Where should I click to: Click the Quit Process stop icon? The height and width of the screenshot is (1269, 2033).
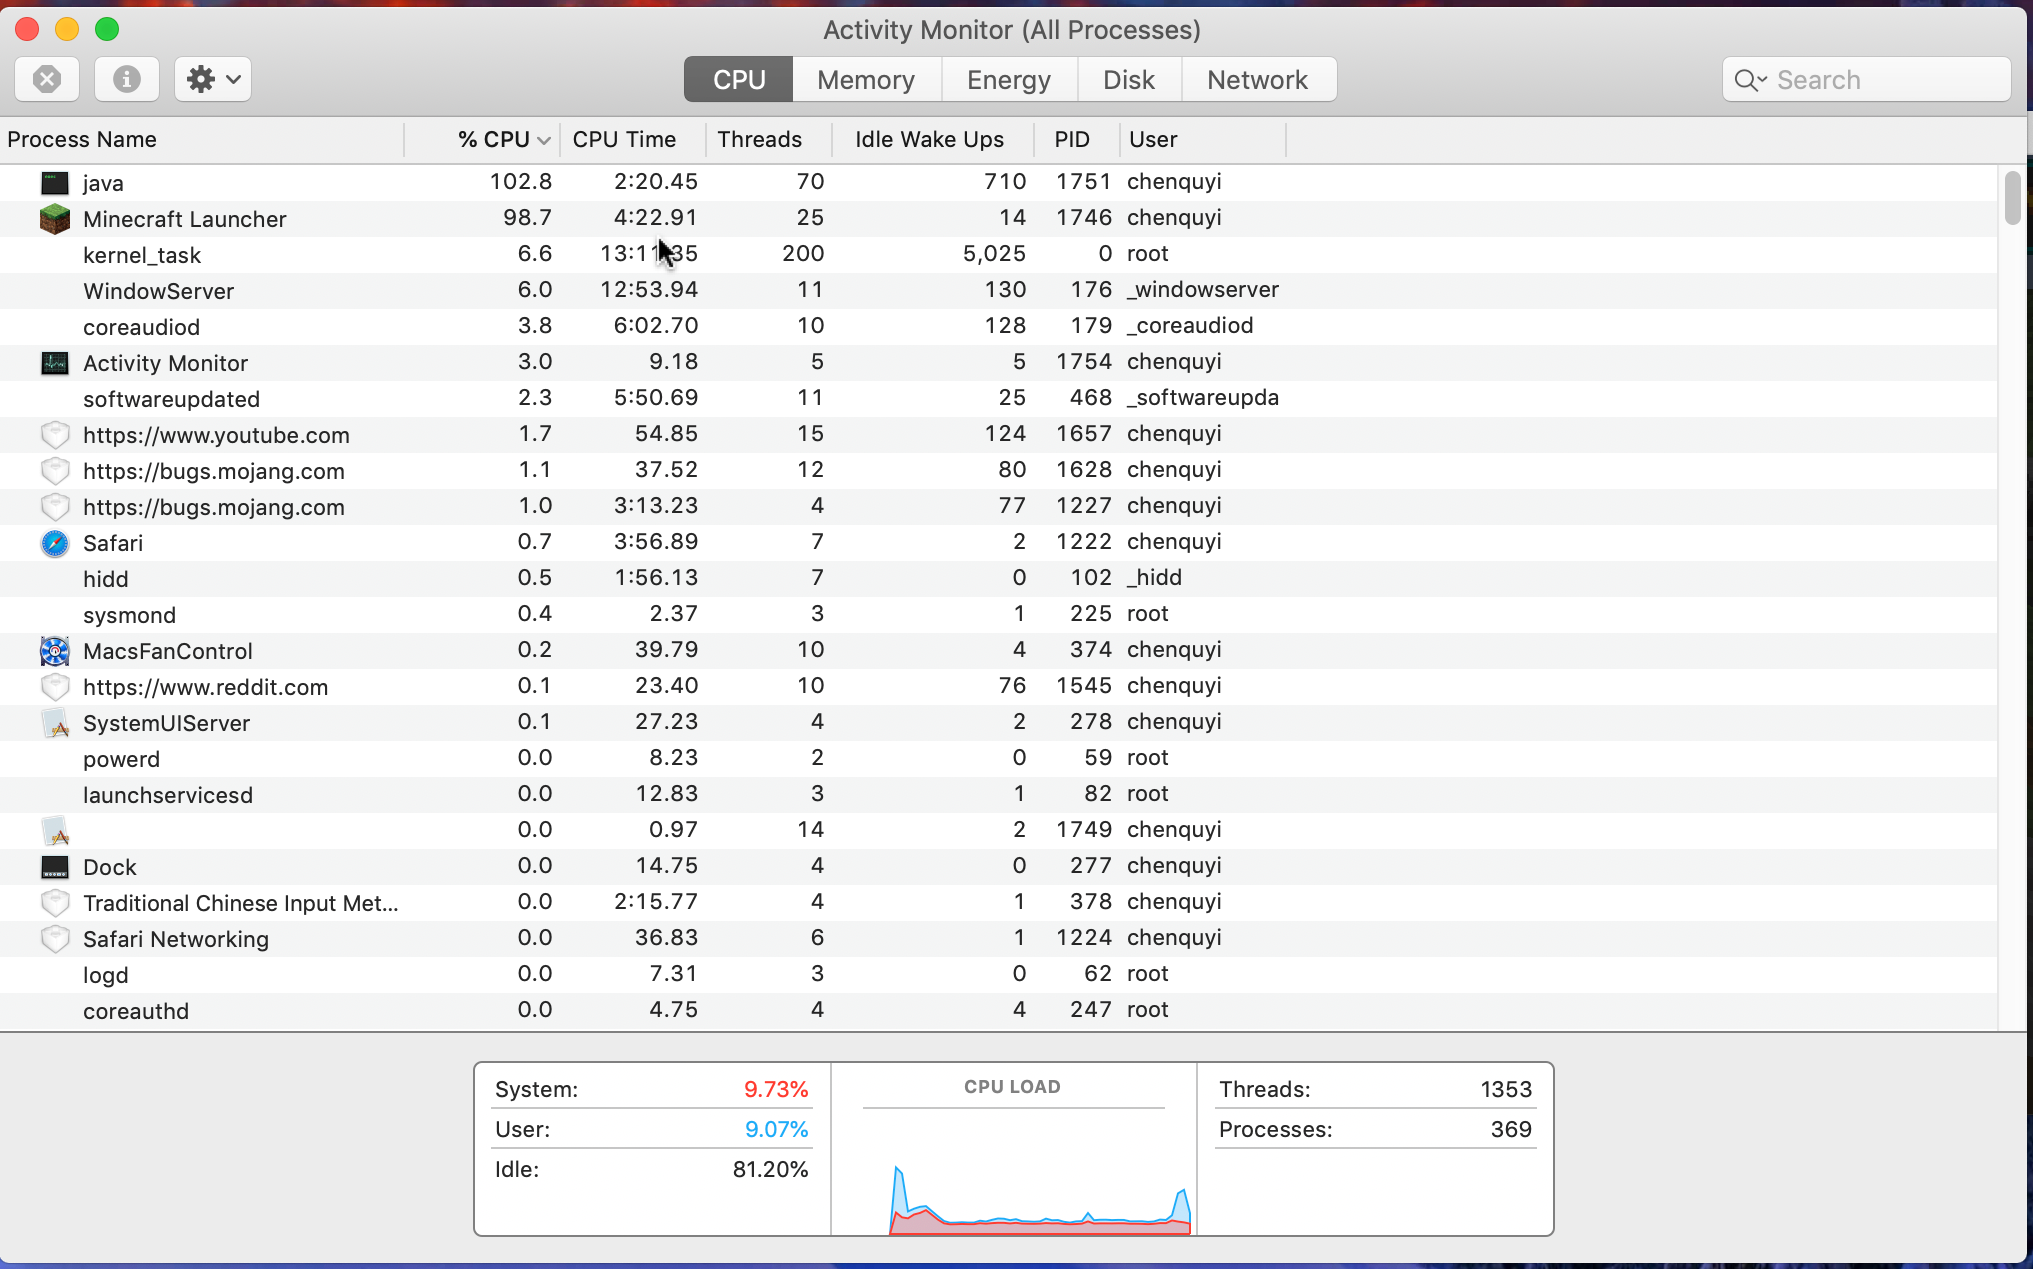(47, 79)
